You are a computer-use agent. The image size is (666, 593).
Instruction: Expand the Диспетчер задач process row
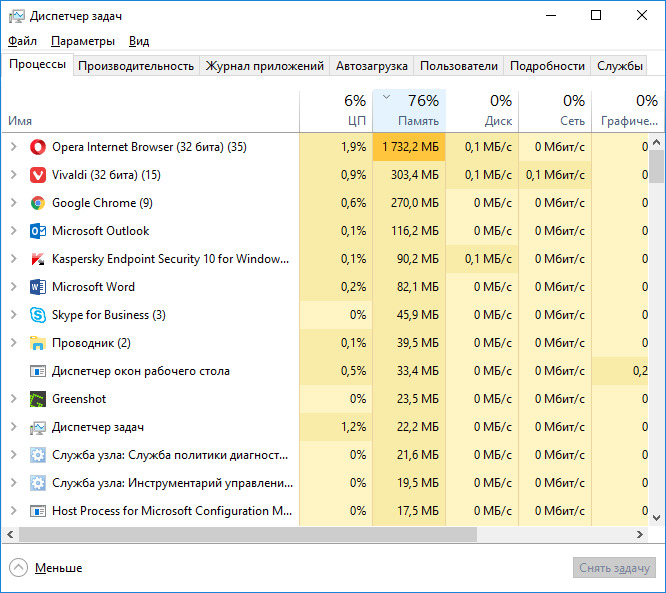(14, 427)
